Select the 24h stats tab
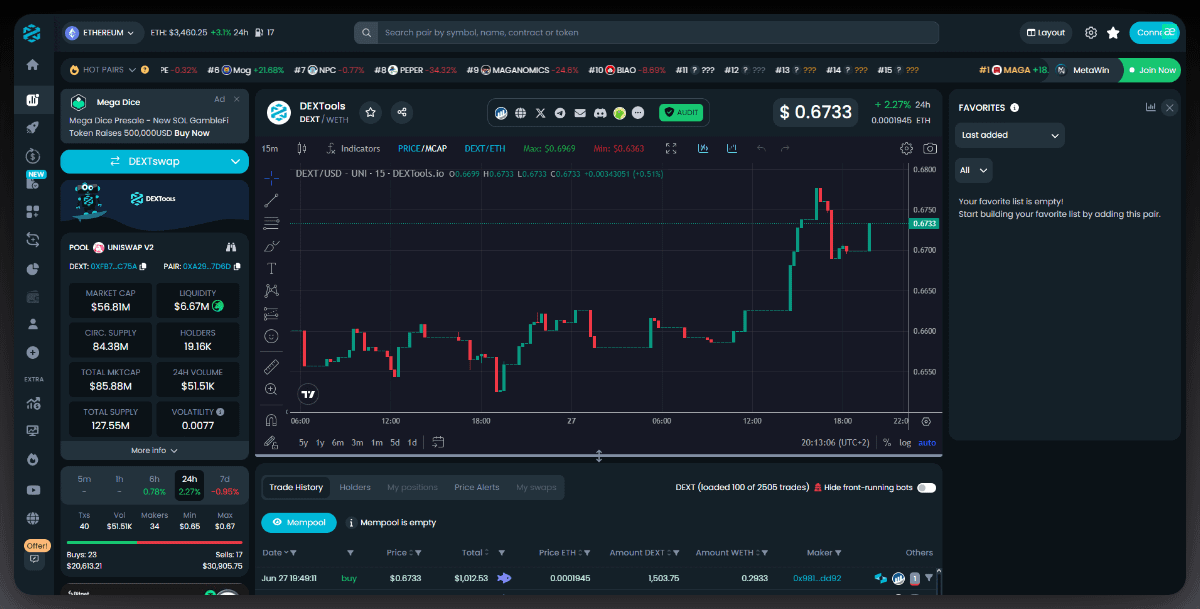The height and width of the screenshot is (609, 1200). coord(189,484)
